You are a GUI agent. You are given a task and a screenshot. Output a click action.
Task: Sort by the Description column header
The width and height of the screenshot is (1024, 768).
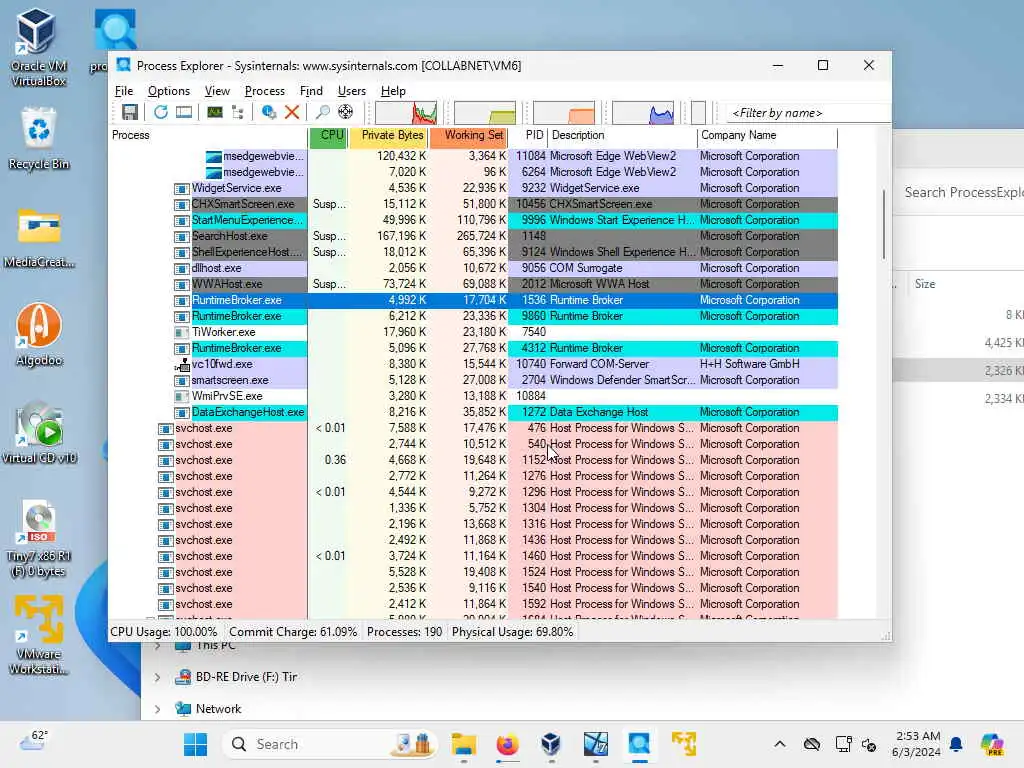coord(622,135)
